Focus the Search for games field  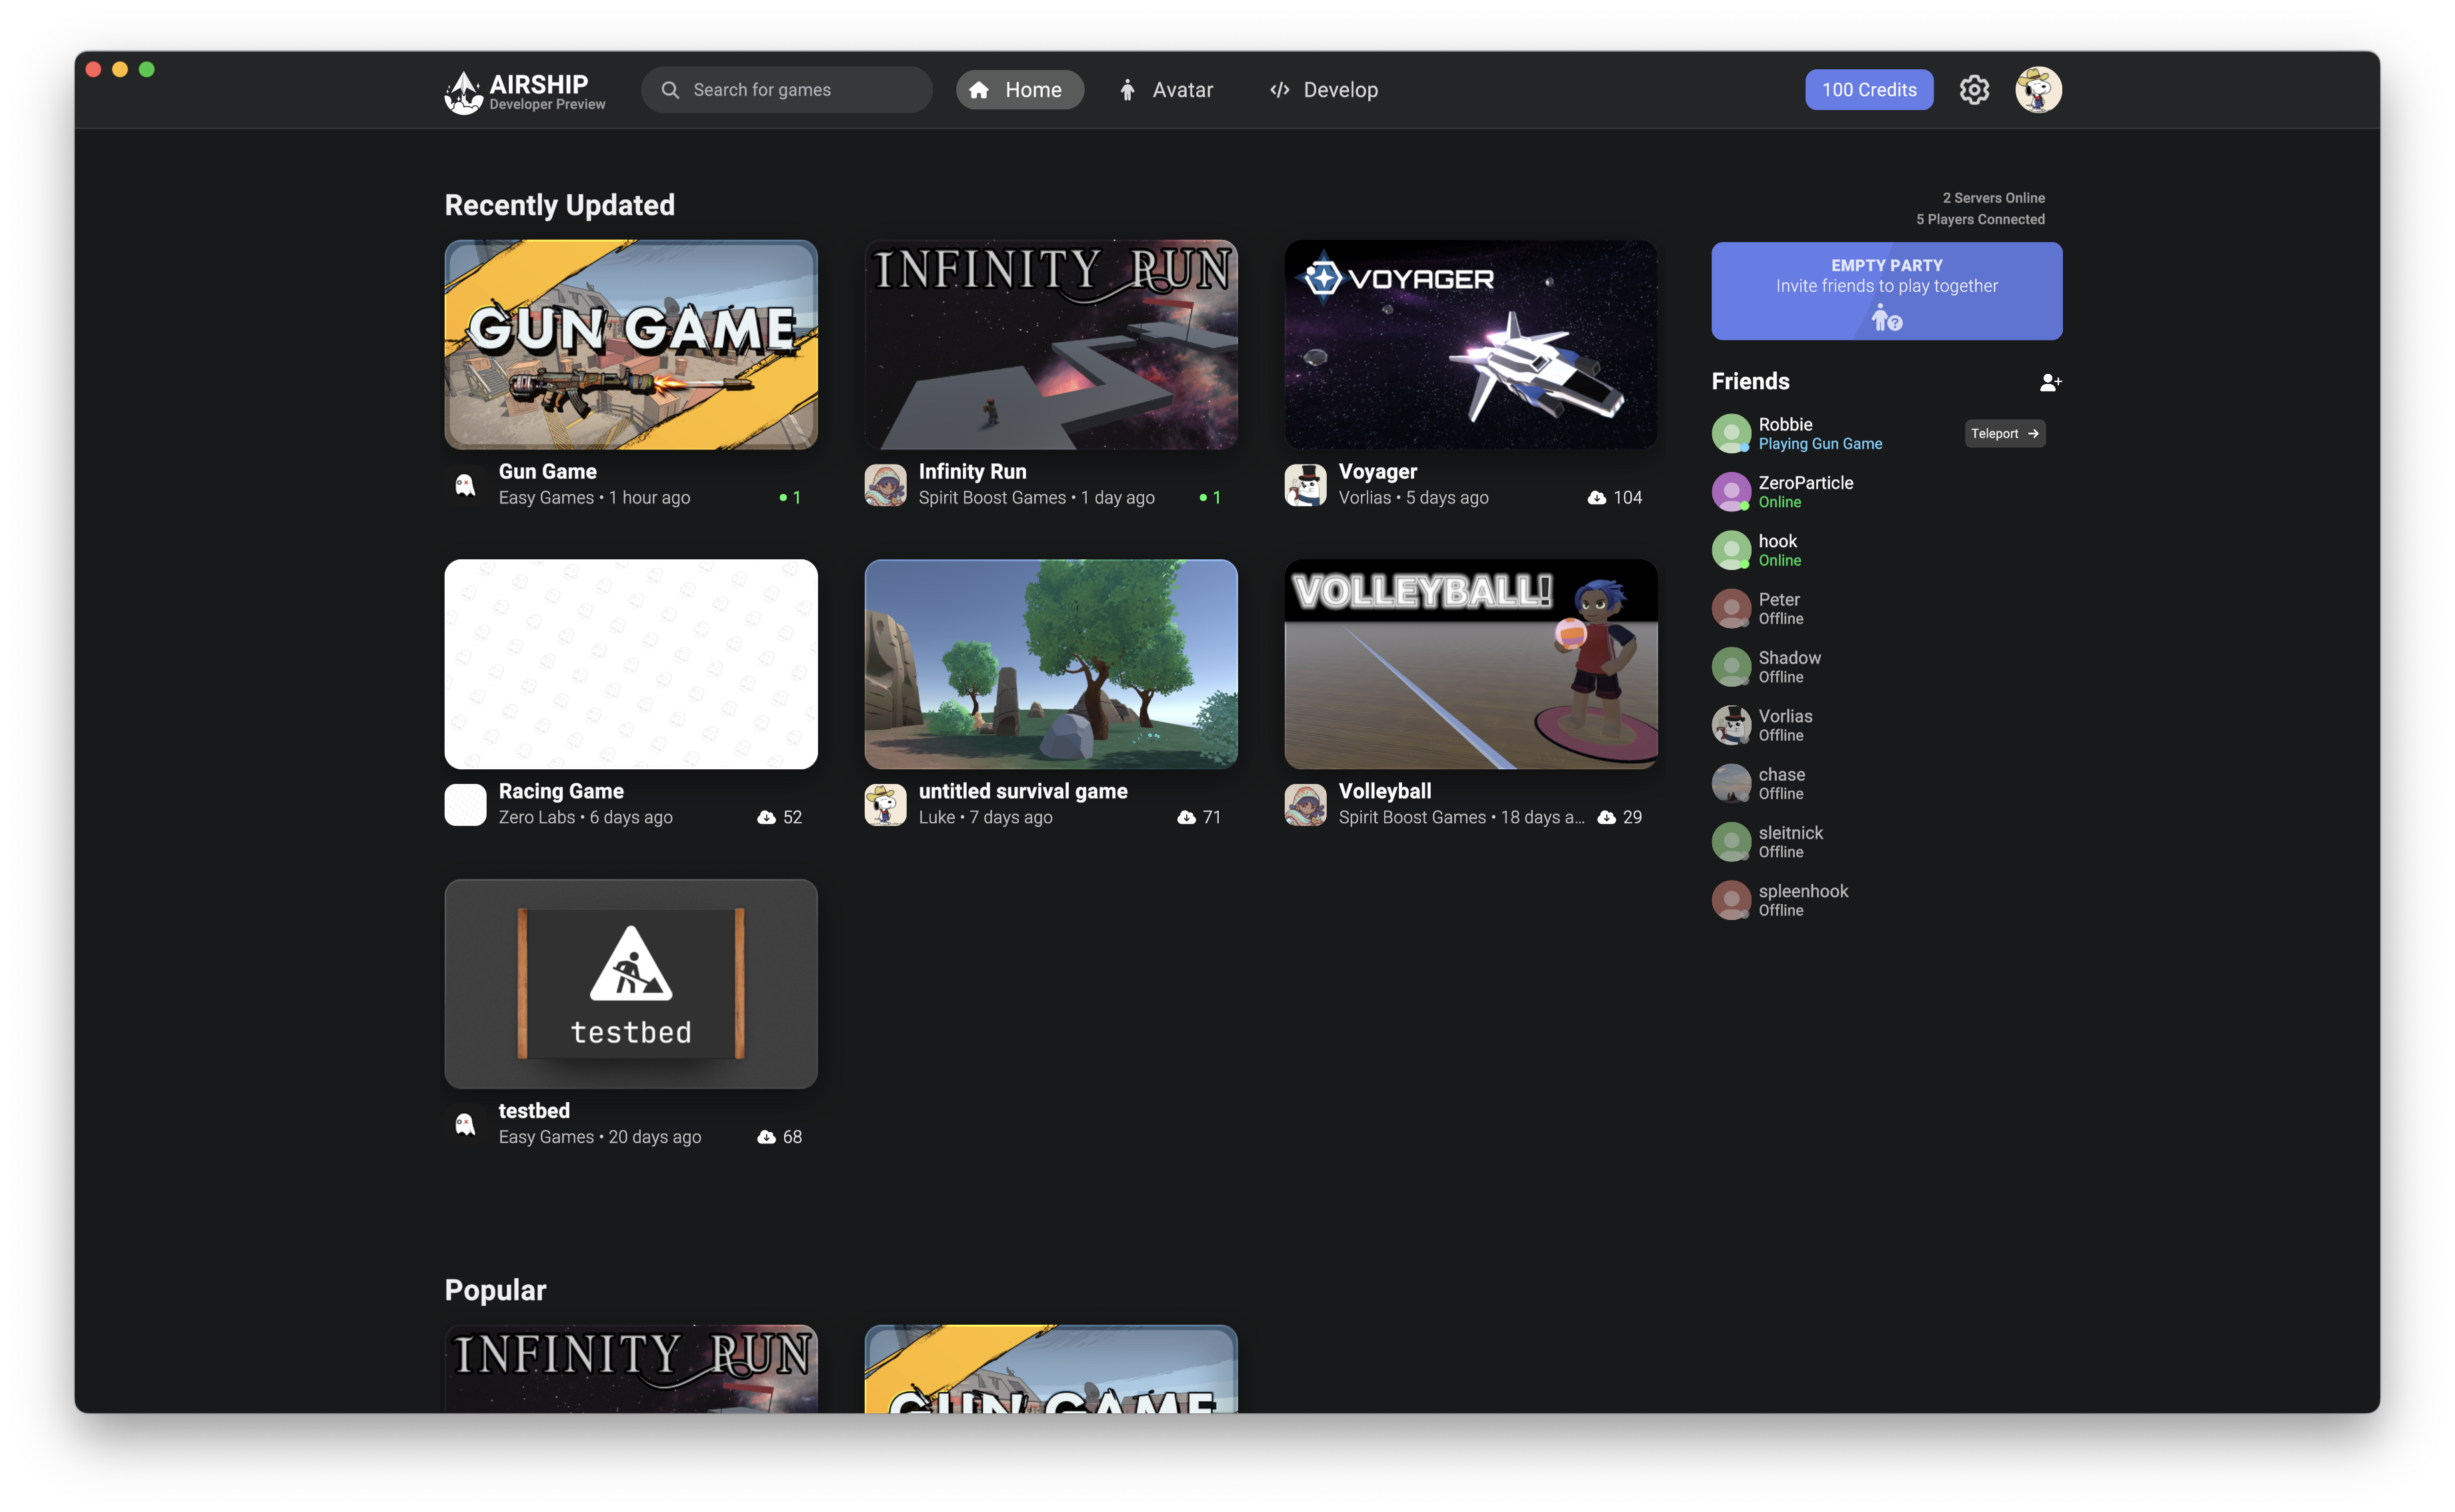coord(787,90)
